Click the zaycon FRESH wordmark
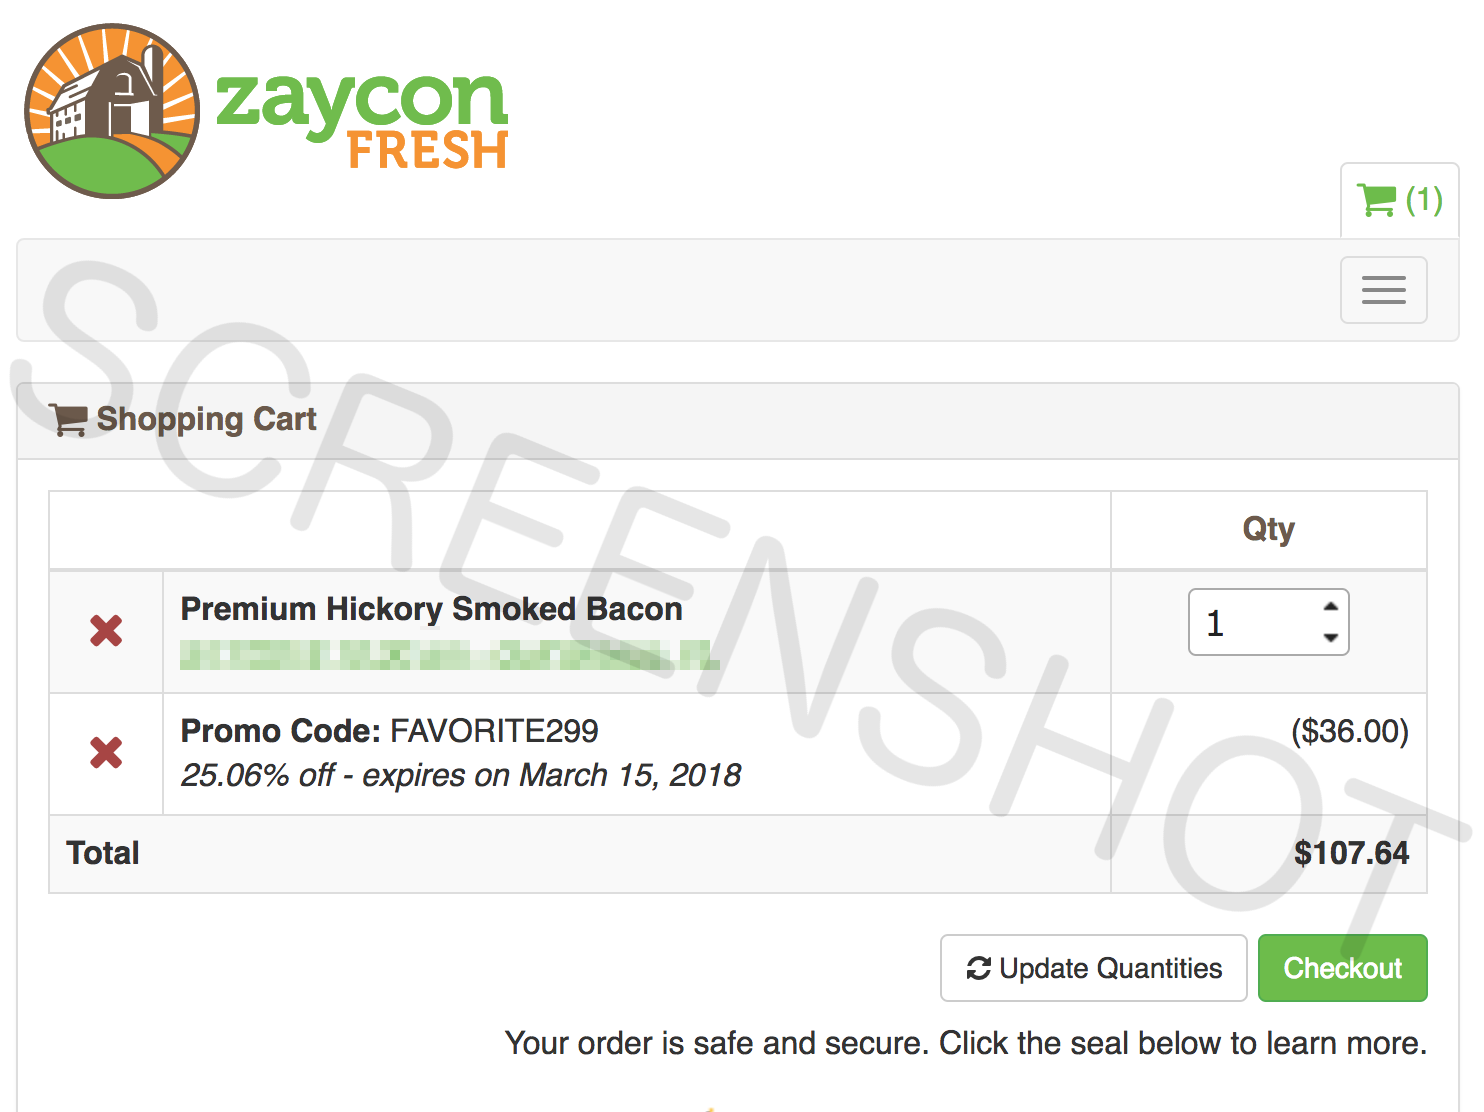The height and width of the screenshot is (1112, 1484). coord(362,120)
